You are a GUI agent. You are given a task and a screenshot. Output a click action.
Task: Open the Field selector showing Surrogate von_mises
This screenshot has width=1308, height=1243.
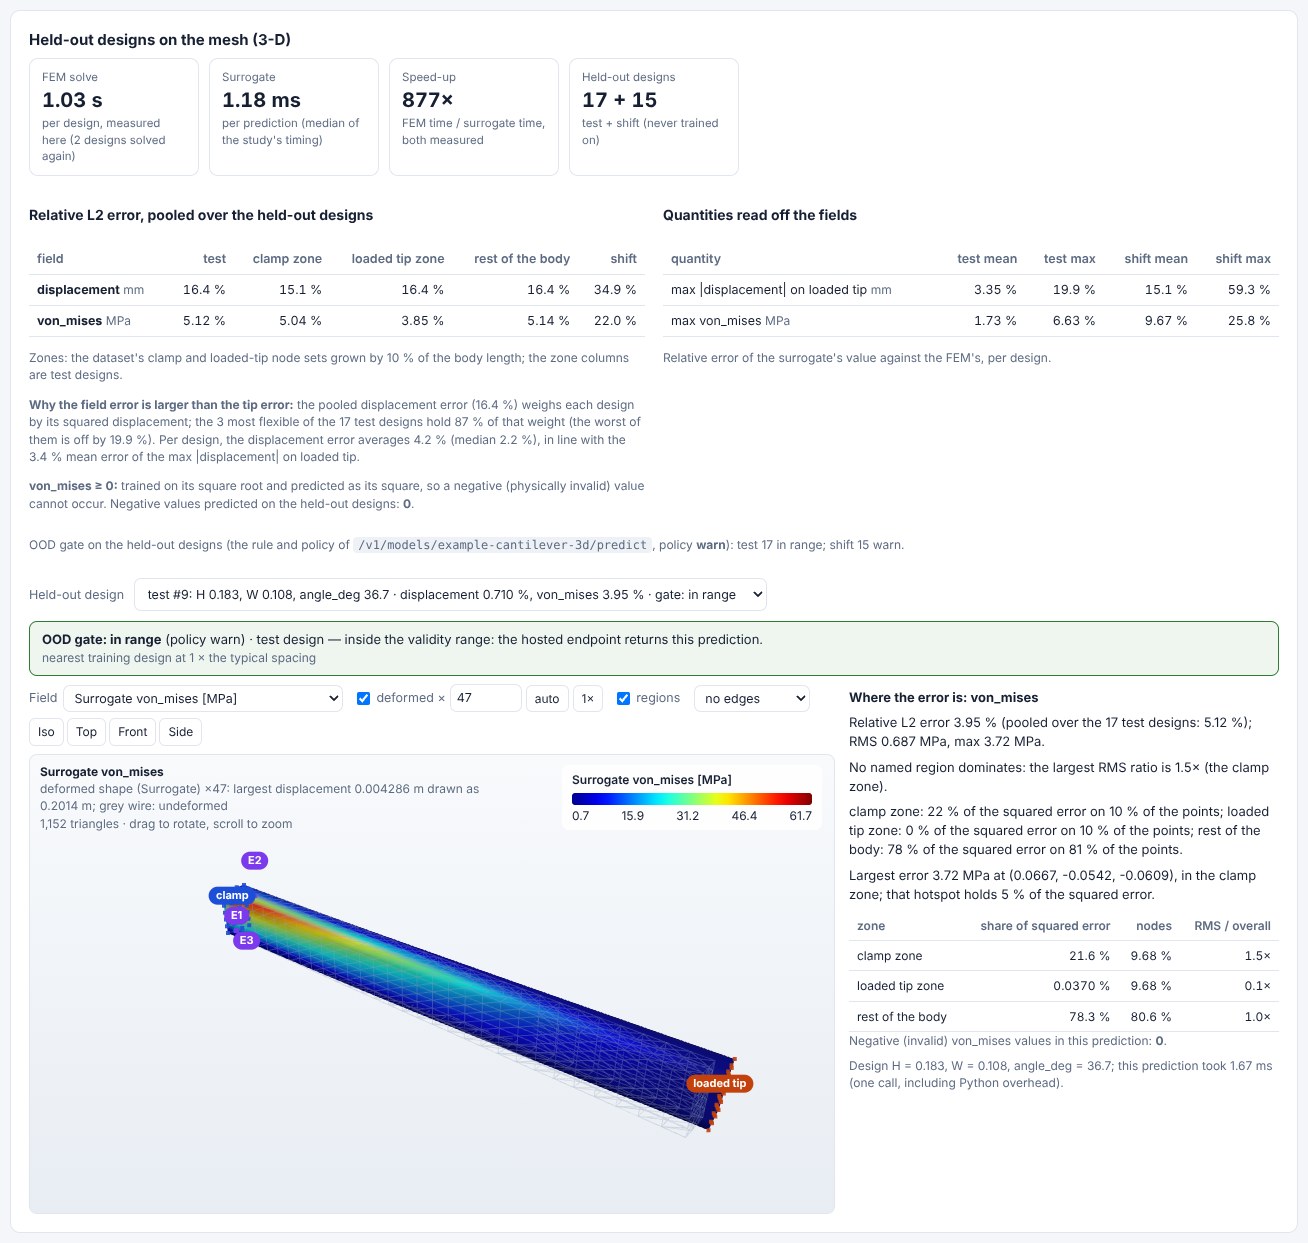click(x=203, y=698)
